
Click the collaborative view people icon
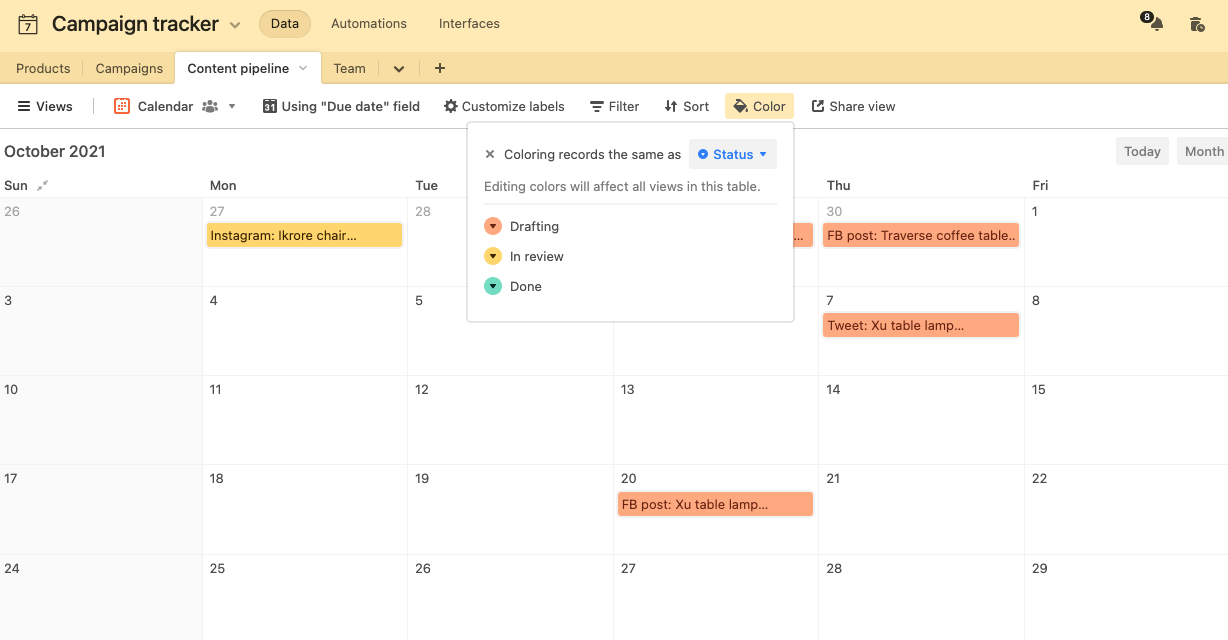210,106
